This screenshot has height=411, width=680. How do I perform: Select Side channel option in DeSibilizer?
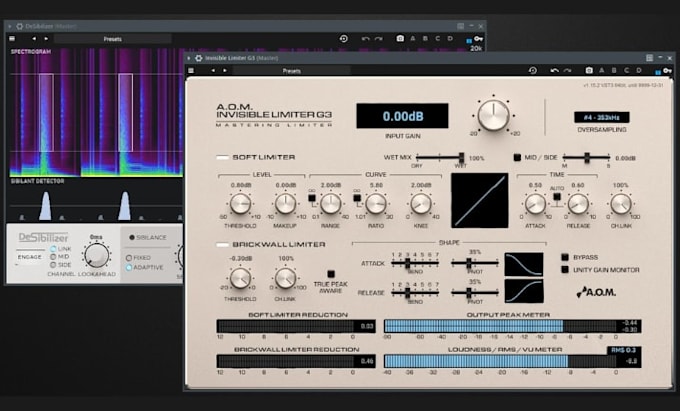[x=53, y=264]
